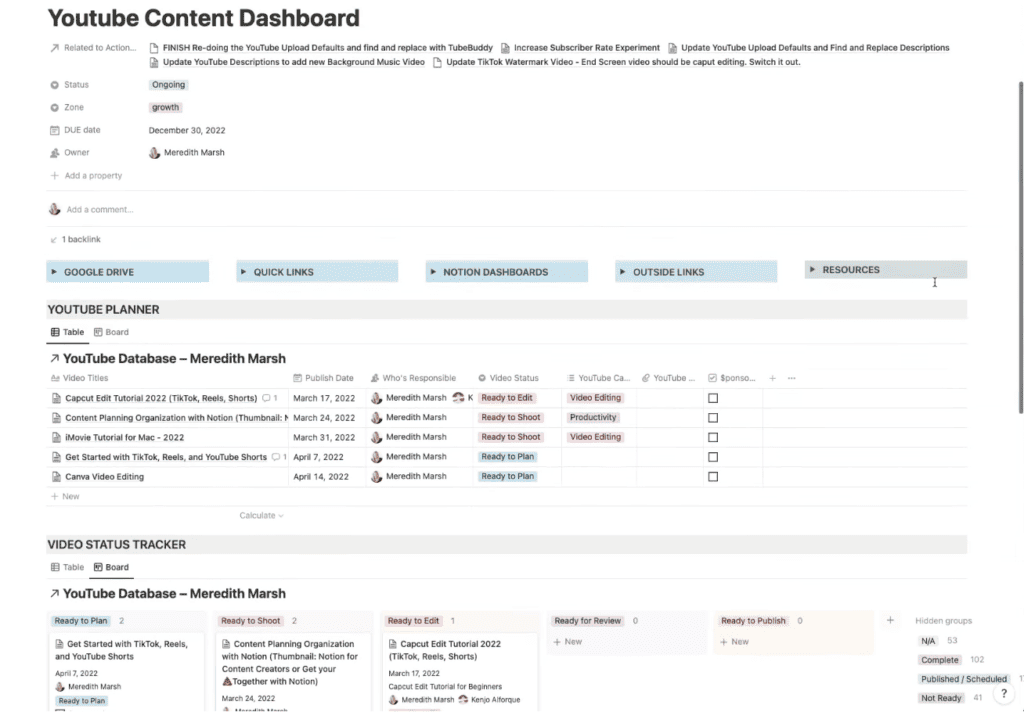
Task: Click the backlink arrow icon
Action: tap(54, 240)
